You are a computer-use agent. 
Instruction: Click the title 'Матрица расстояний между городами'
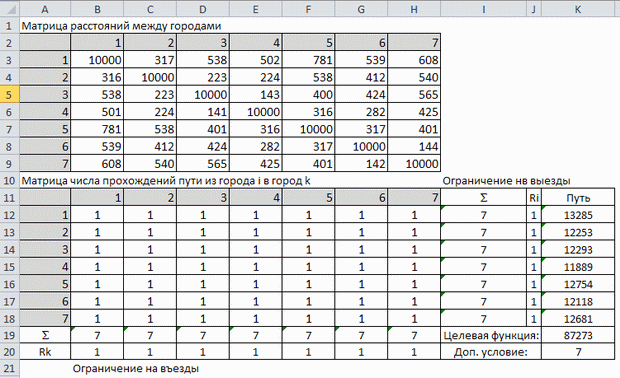[x=121, y=26]
